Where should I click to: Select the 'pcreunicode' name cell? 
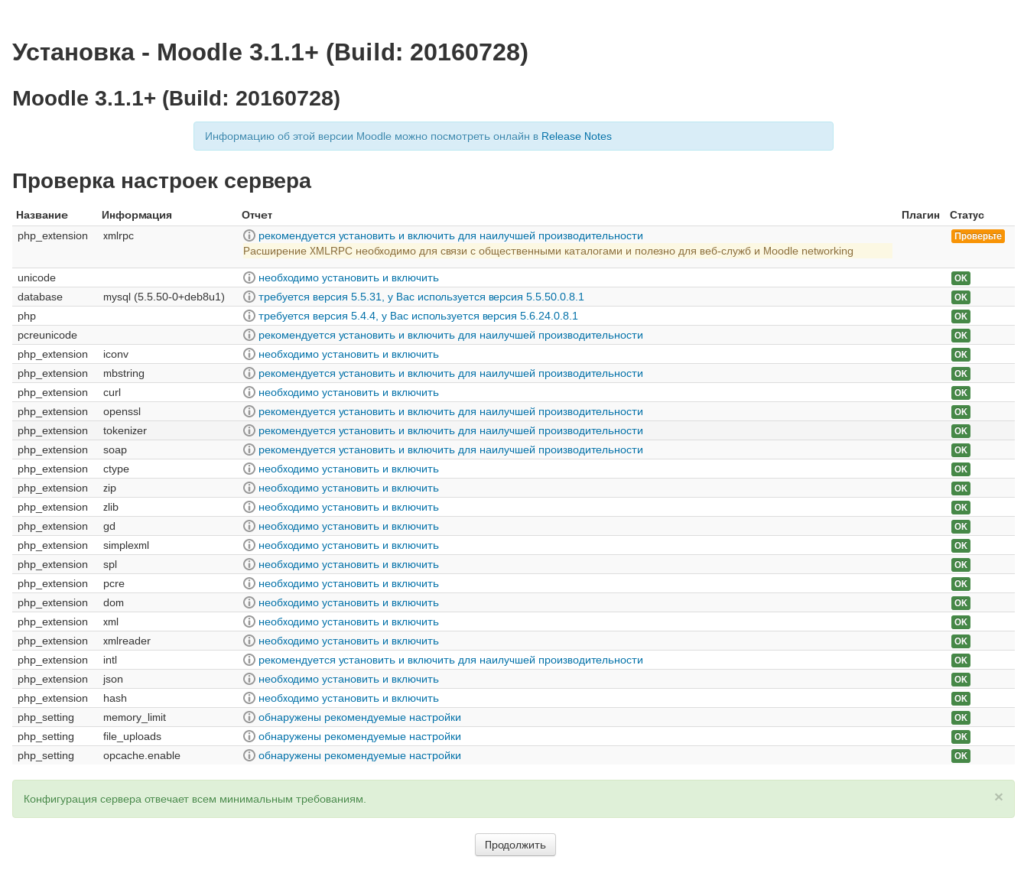[x=47, y=335]
